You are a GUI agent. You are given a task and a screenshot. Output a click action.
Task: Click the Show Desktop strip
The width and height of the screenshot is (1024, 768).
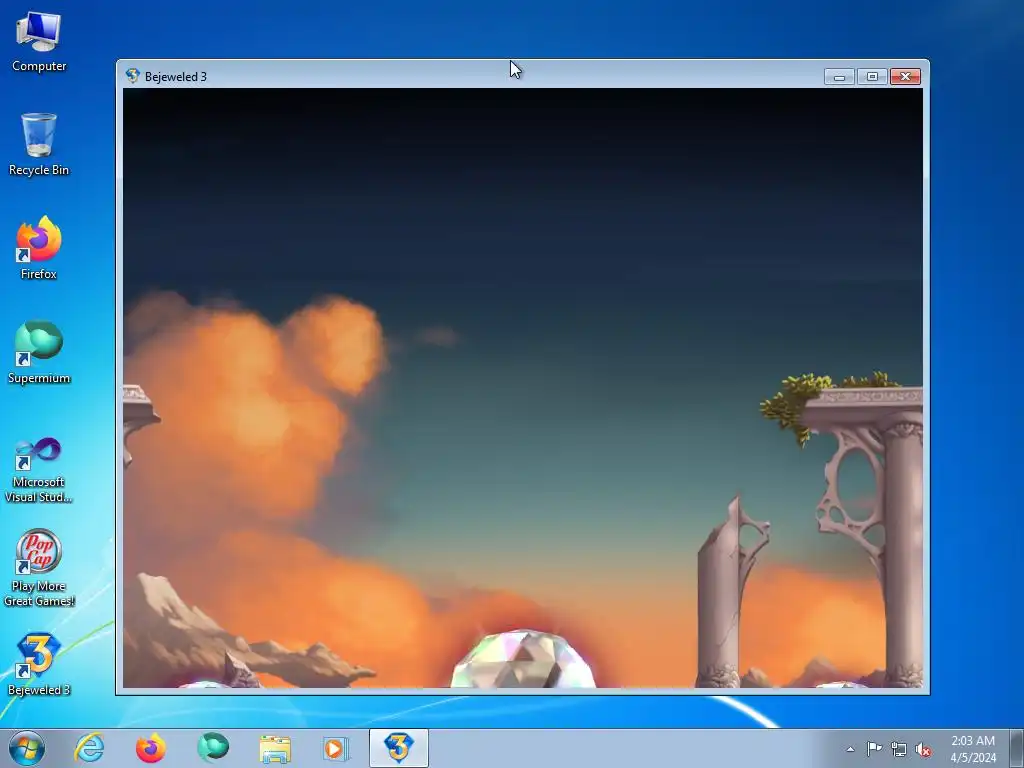tap(1017, 748)
